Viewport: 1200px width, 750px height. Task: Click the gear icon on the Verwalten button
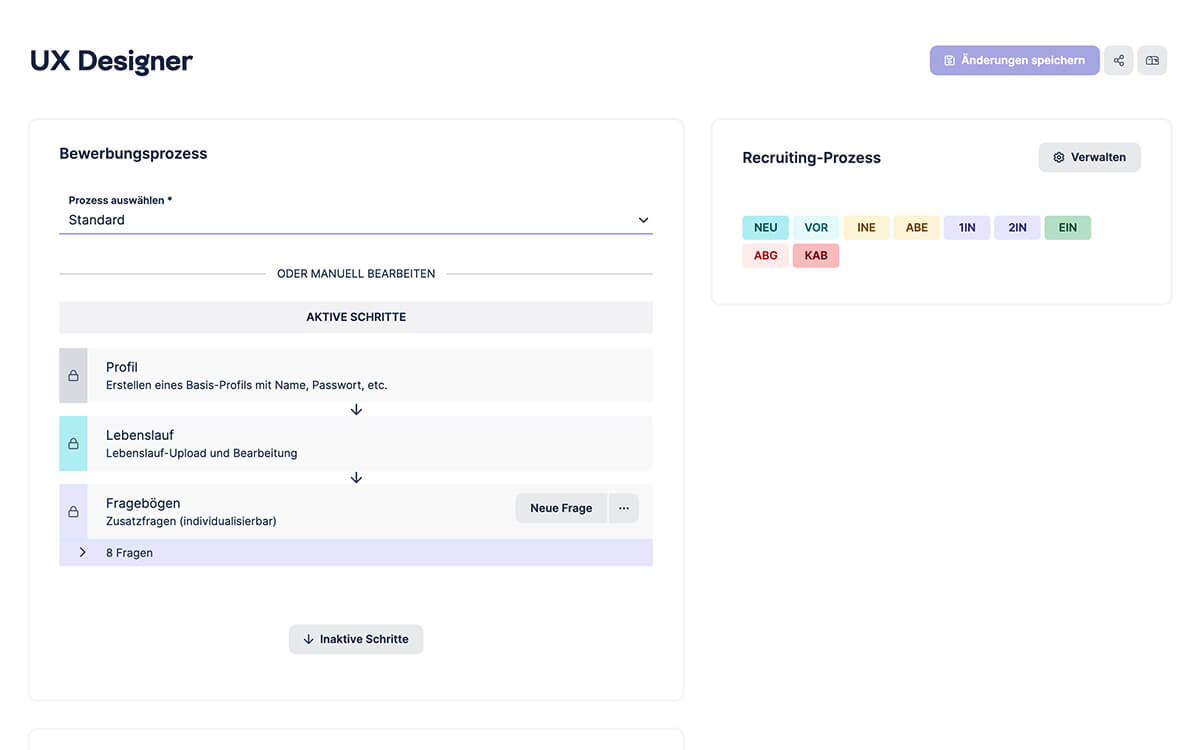1058,157
